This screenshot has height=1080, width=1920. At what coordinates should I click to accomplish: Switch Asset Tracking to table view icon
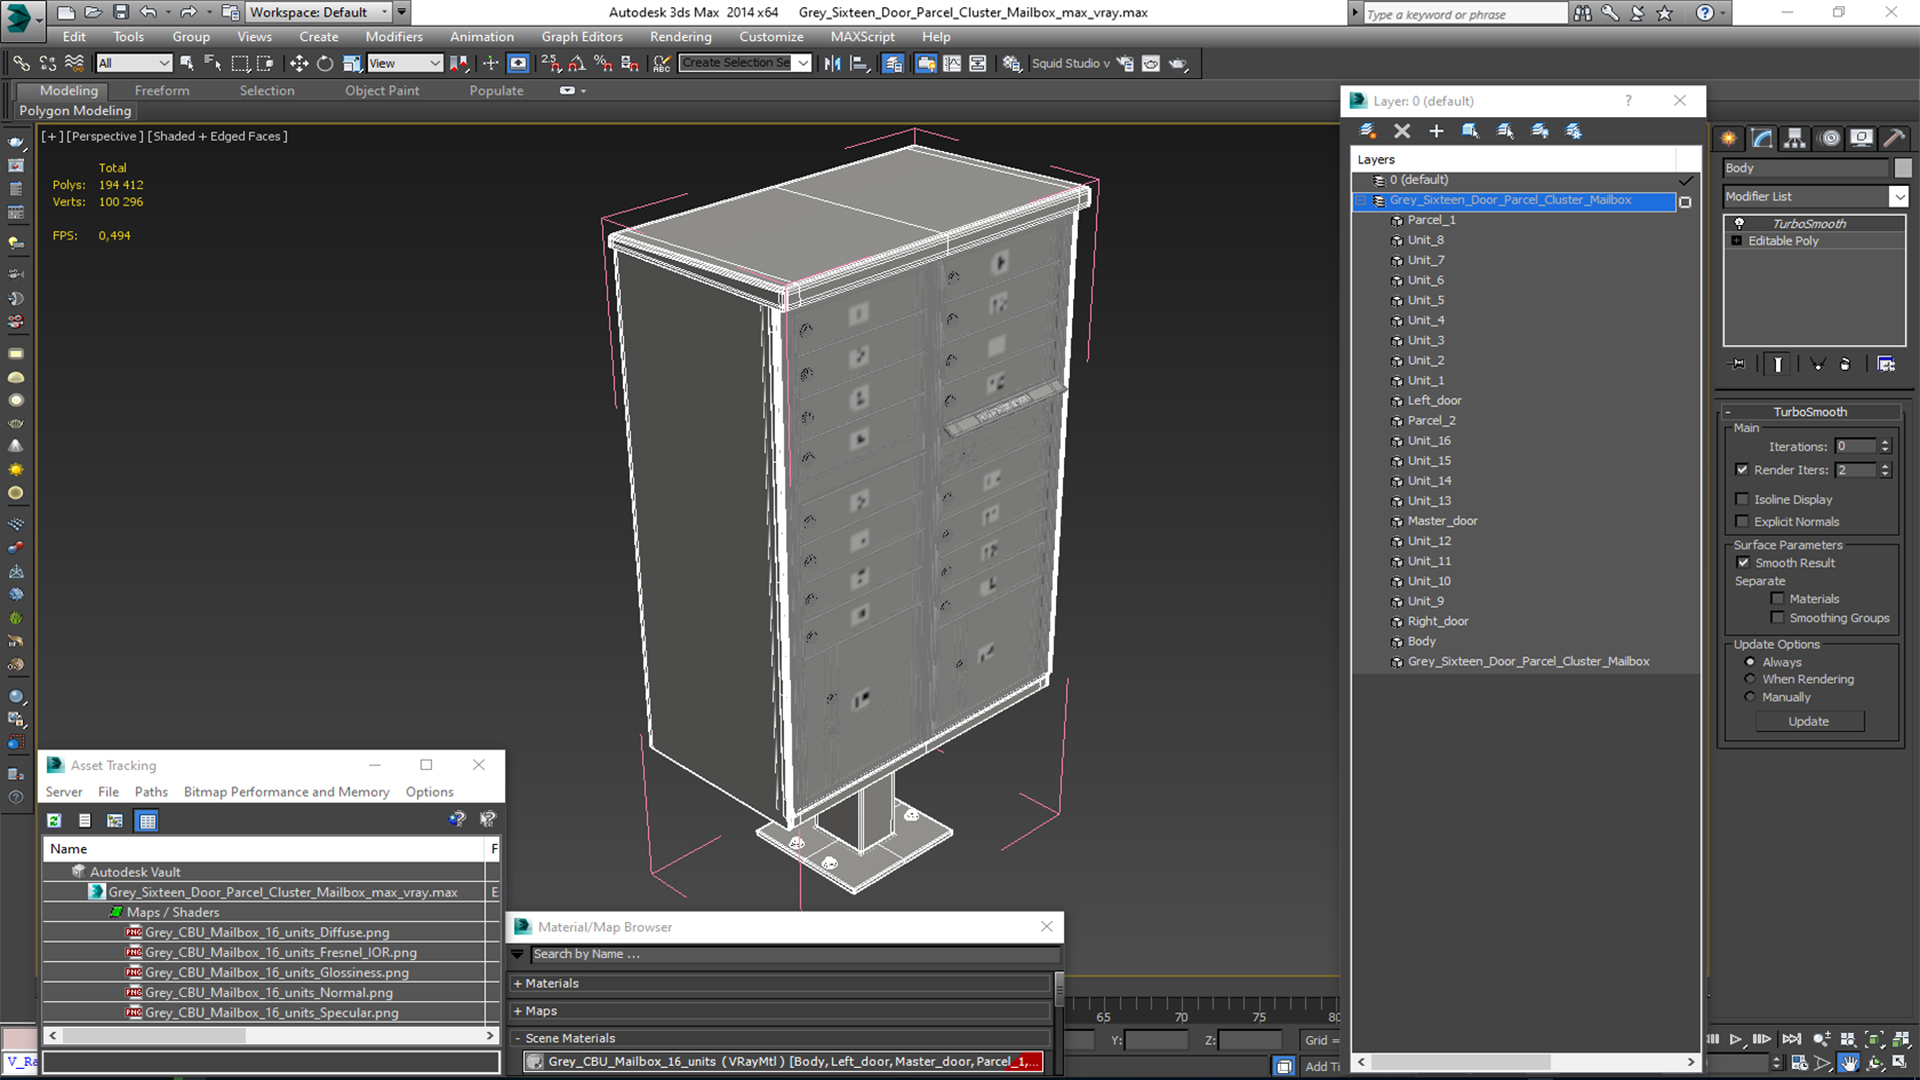point(148,821)
